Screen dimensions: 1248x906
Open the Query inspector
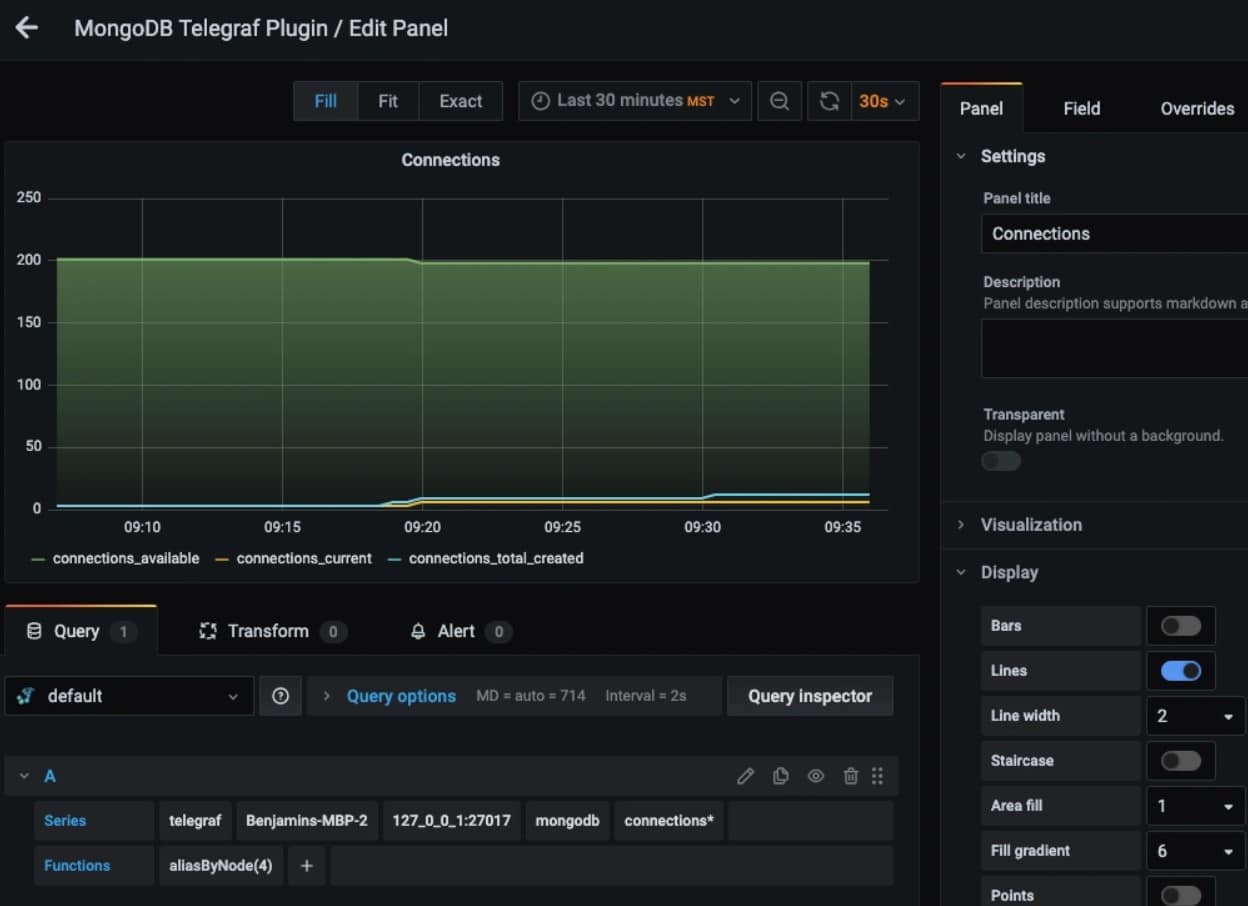tap(810, 696)
